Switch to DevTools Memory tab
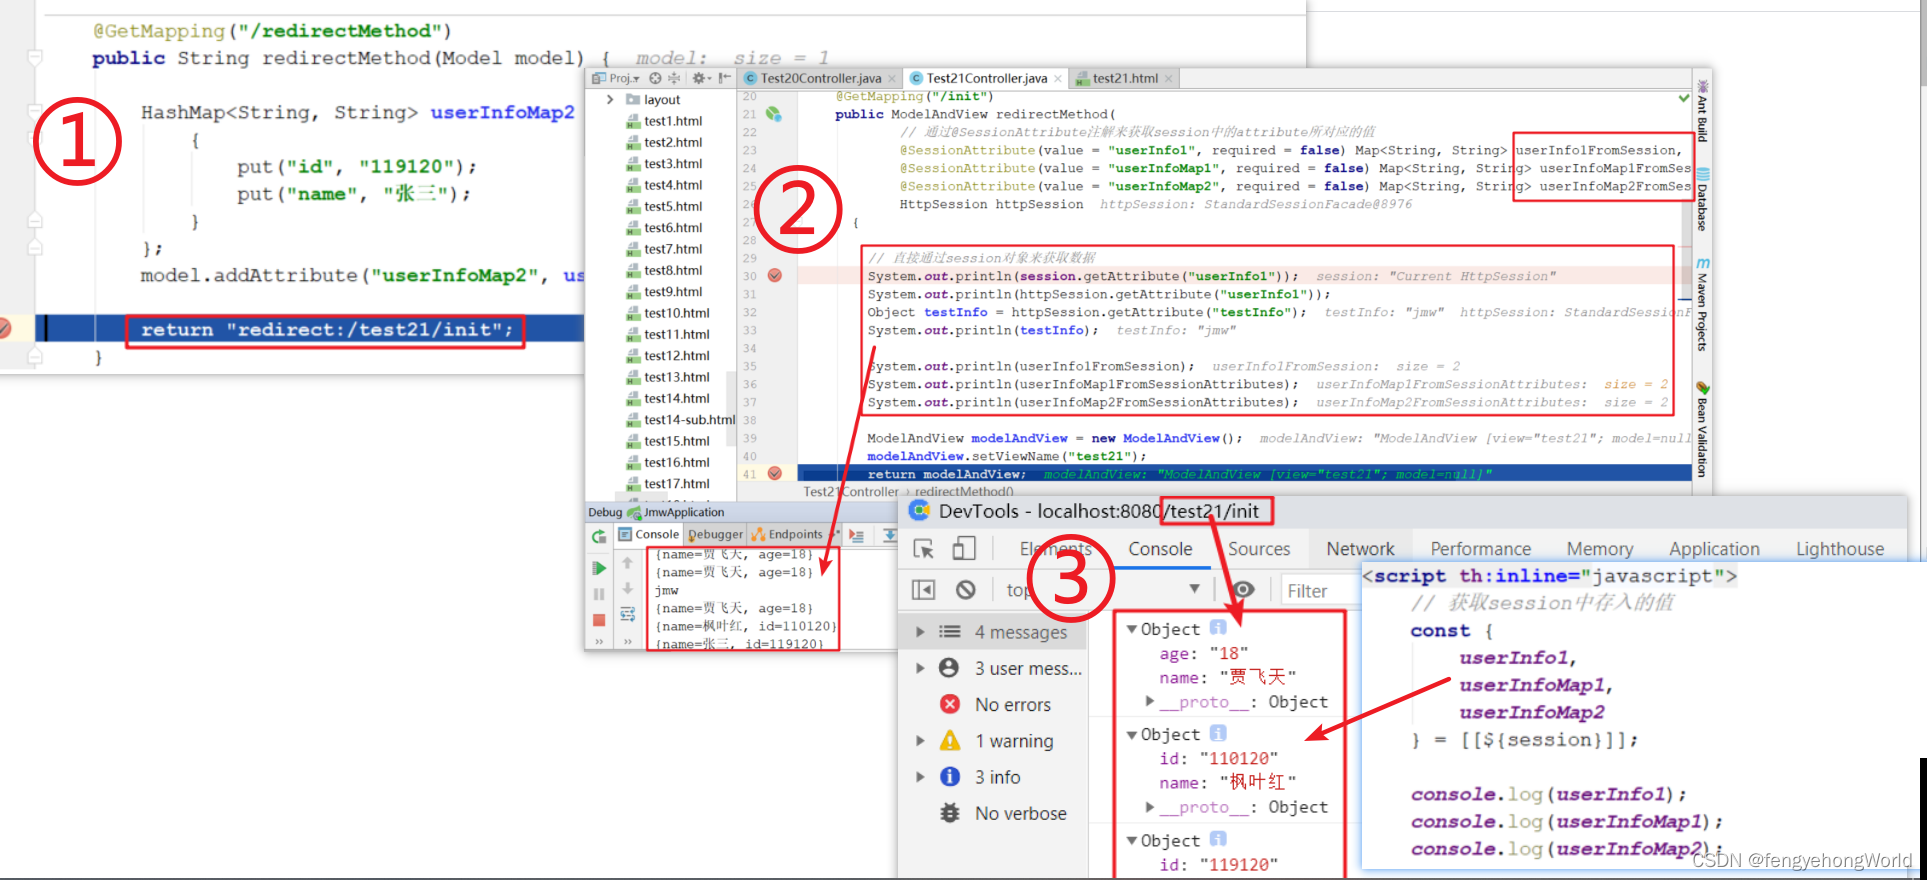Screen dimensions: 1927x880 1599,549
